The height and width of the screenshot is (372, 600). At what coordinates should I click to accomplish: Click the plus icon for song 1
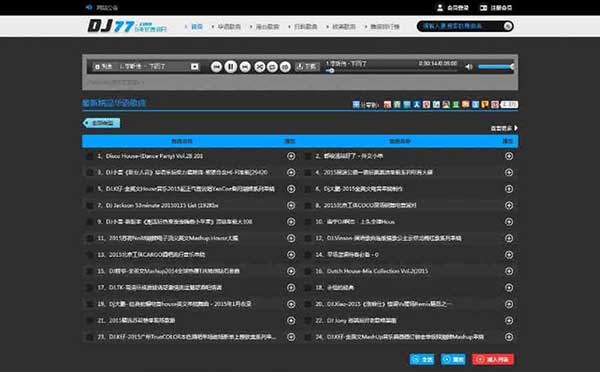coord(291,156)
